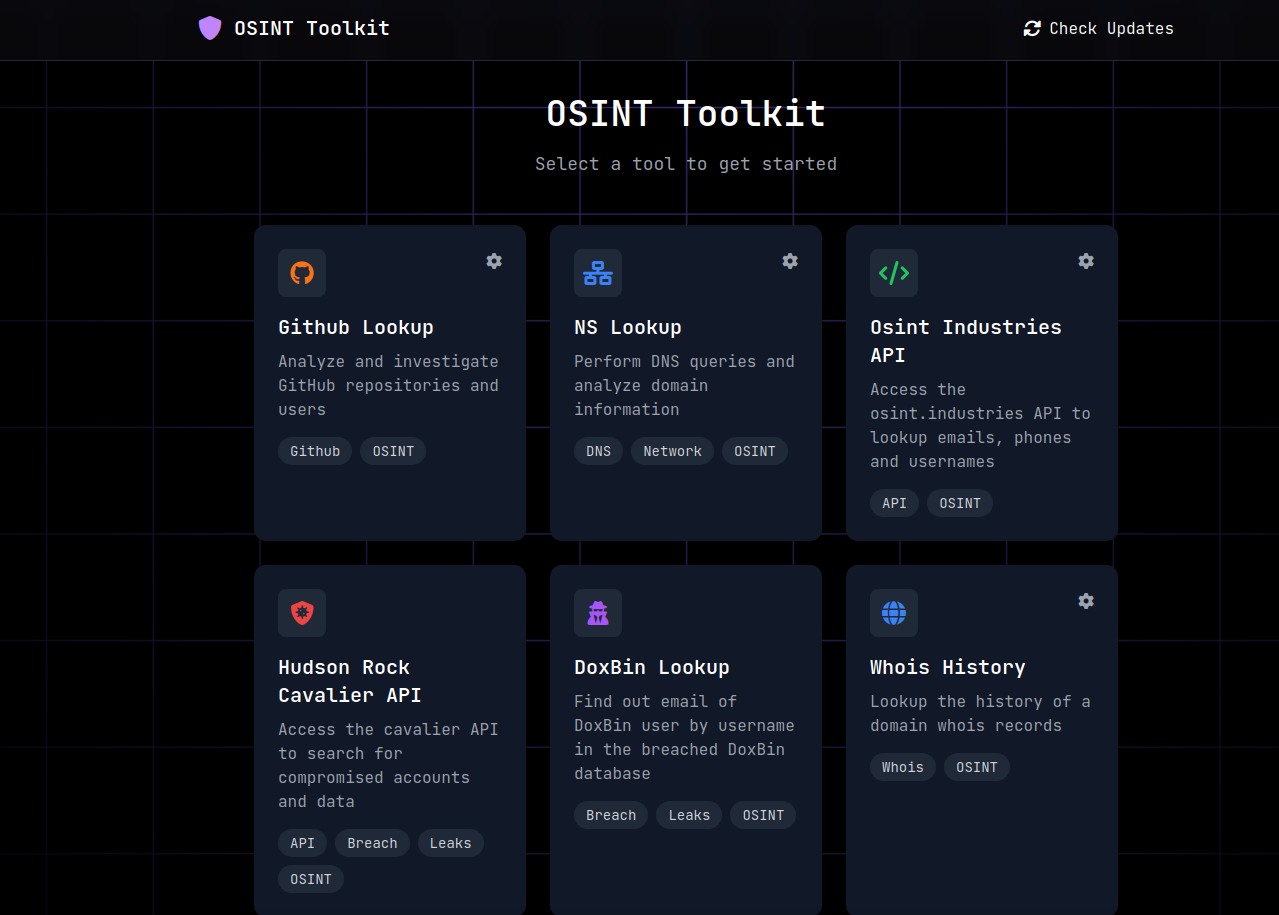
Task: Click the blue globe icon on Whois History
Action: click(x=894, y=613)
